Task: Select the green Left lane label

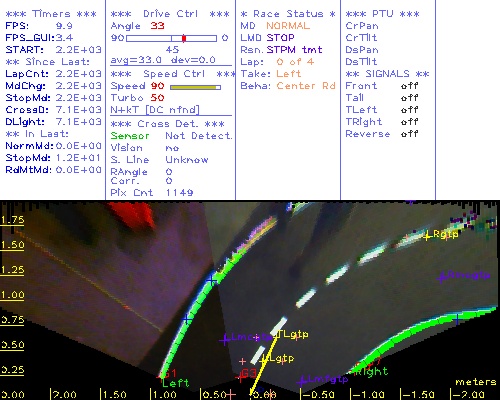Action: (175, 383)
